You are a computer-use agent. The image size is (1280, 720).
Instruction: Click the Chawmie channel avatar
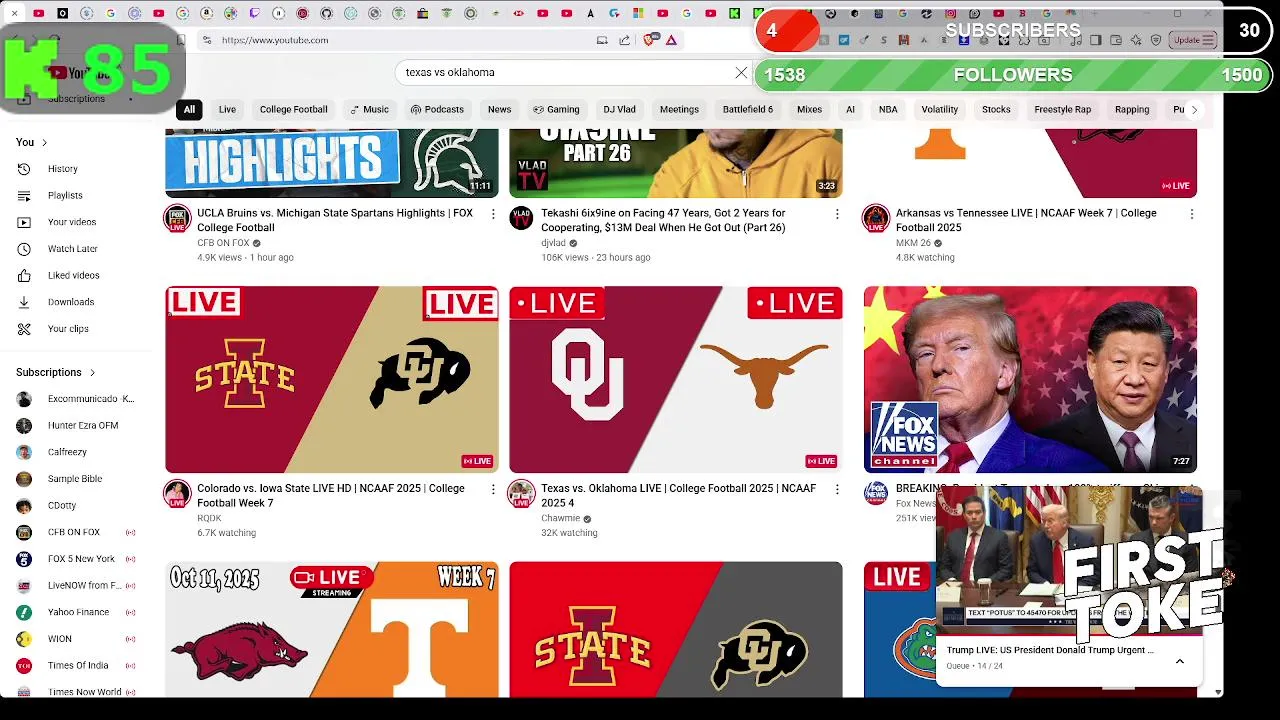[521, 493]
